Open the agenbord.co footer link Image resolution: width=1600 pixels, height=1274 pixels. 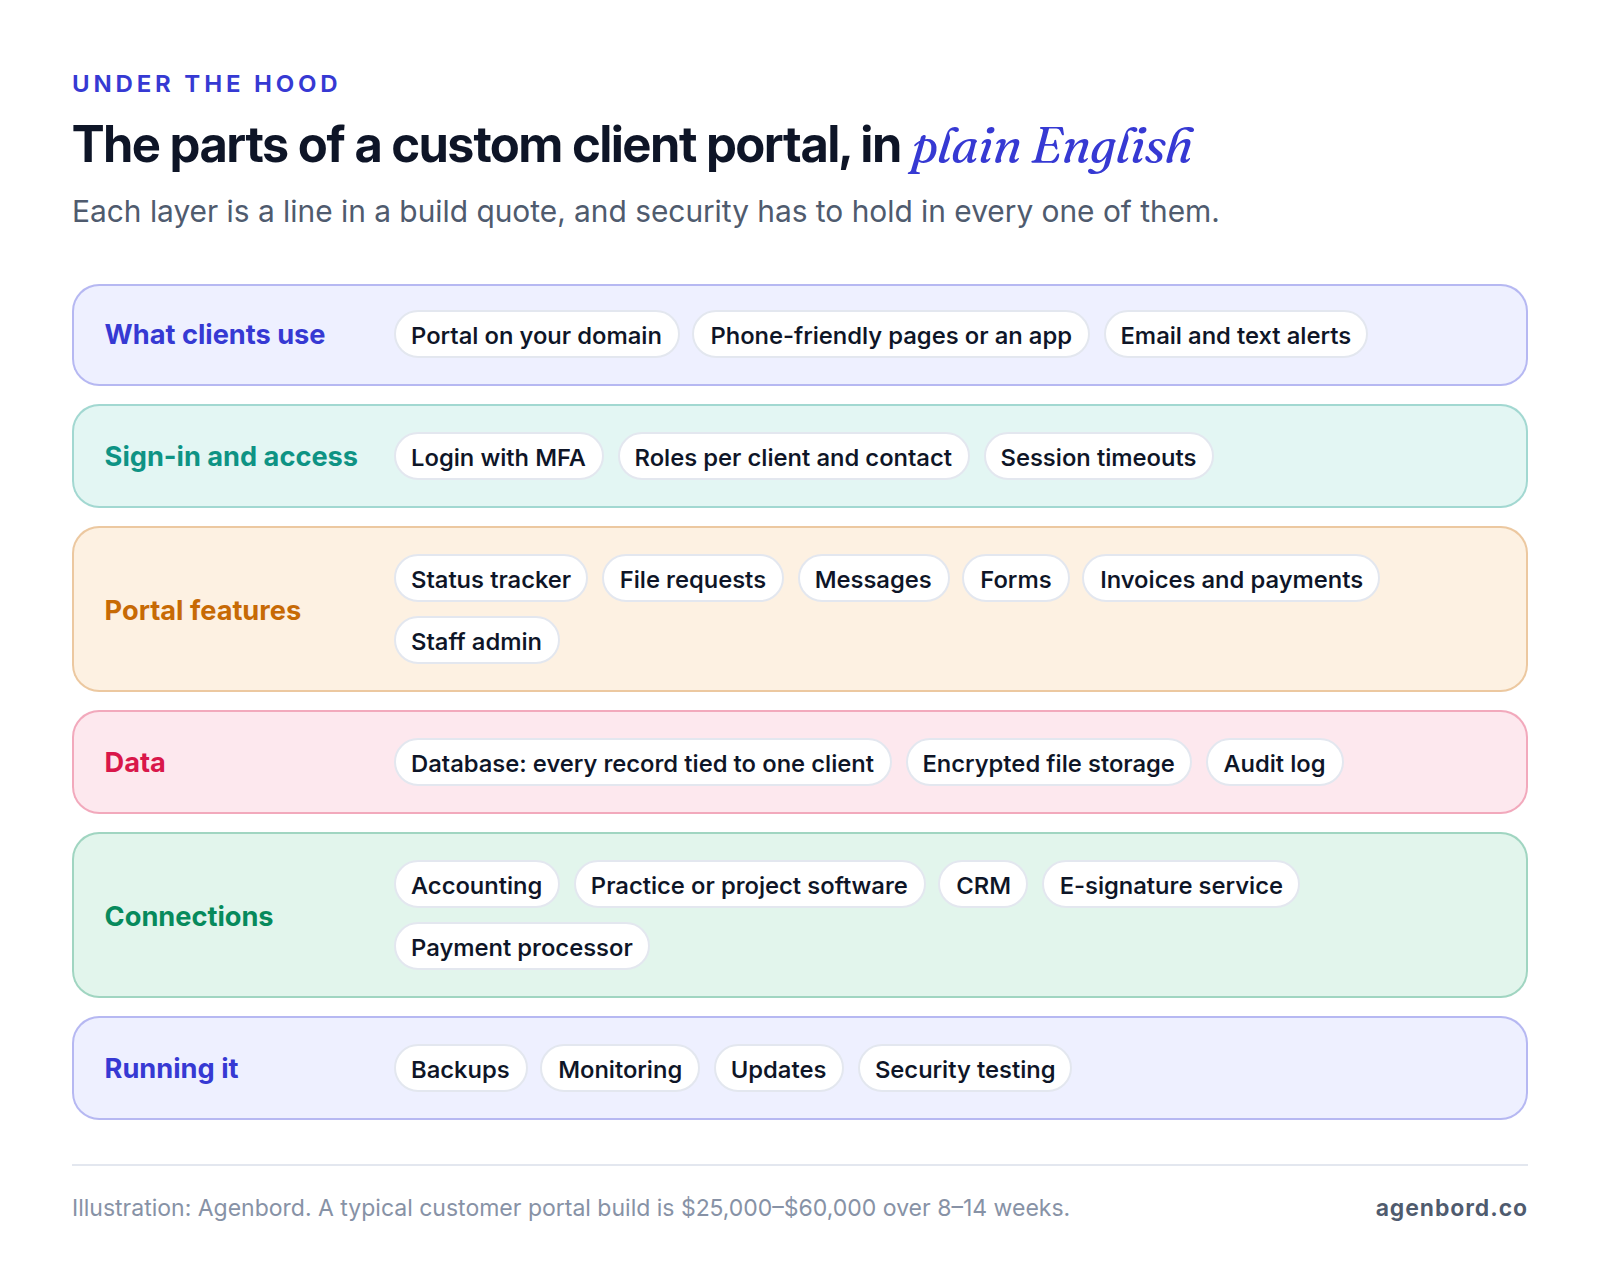pyautogui.click(x=1451, y=1208)
